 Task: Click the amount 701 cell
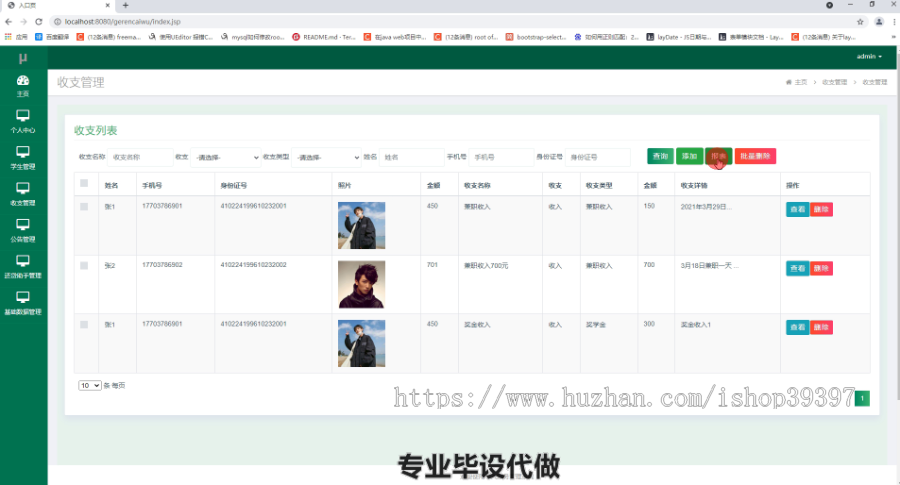click(x=432, y=265)
